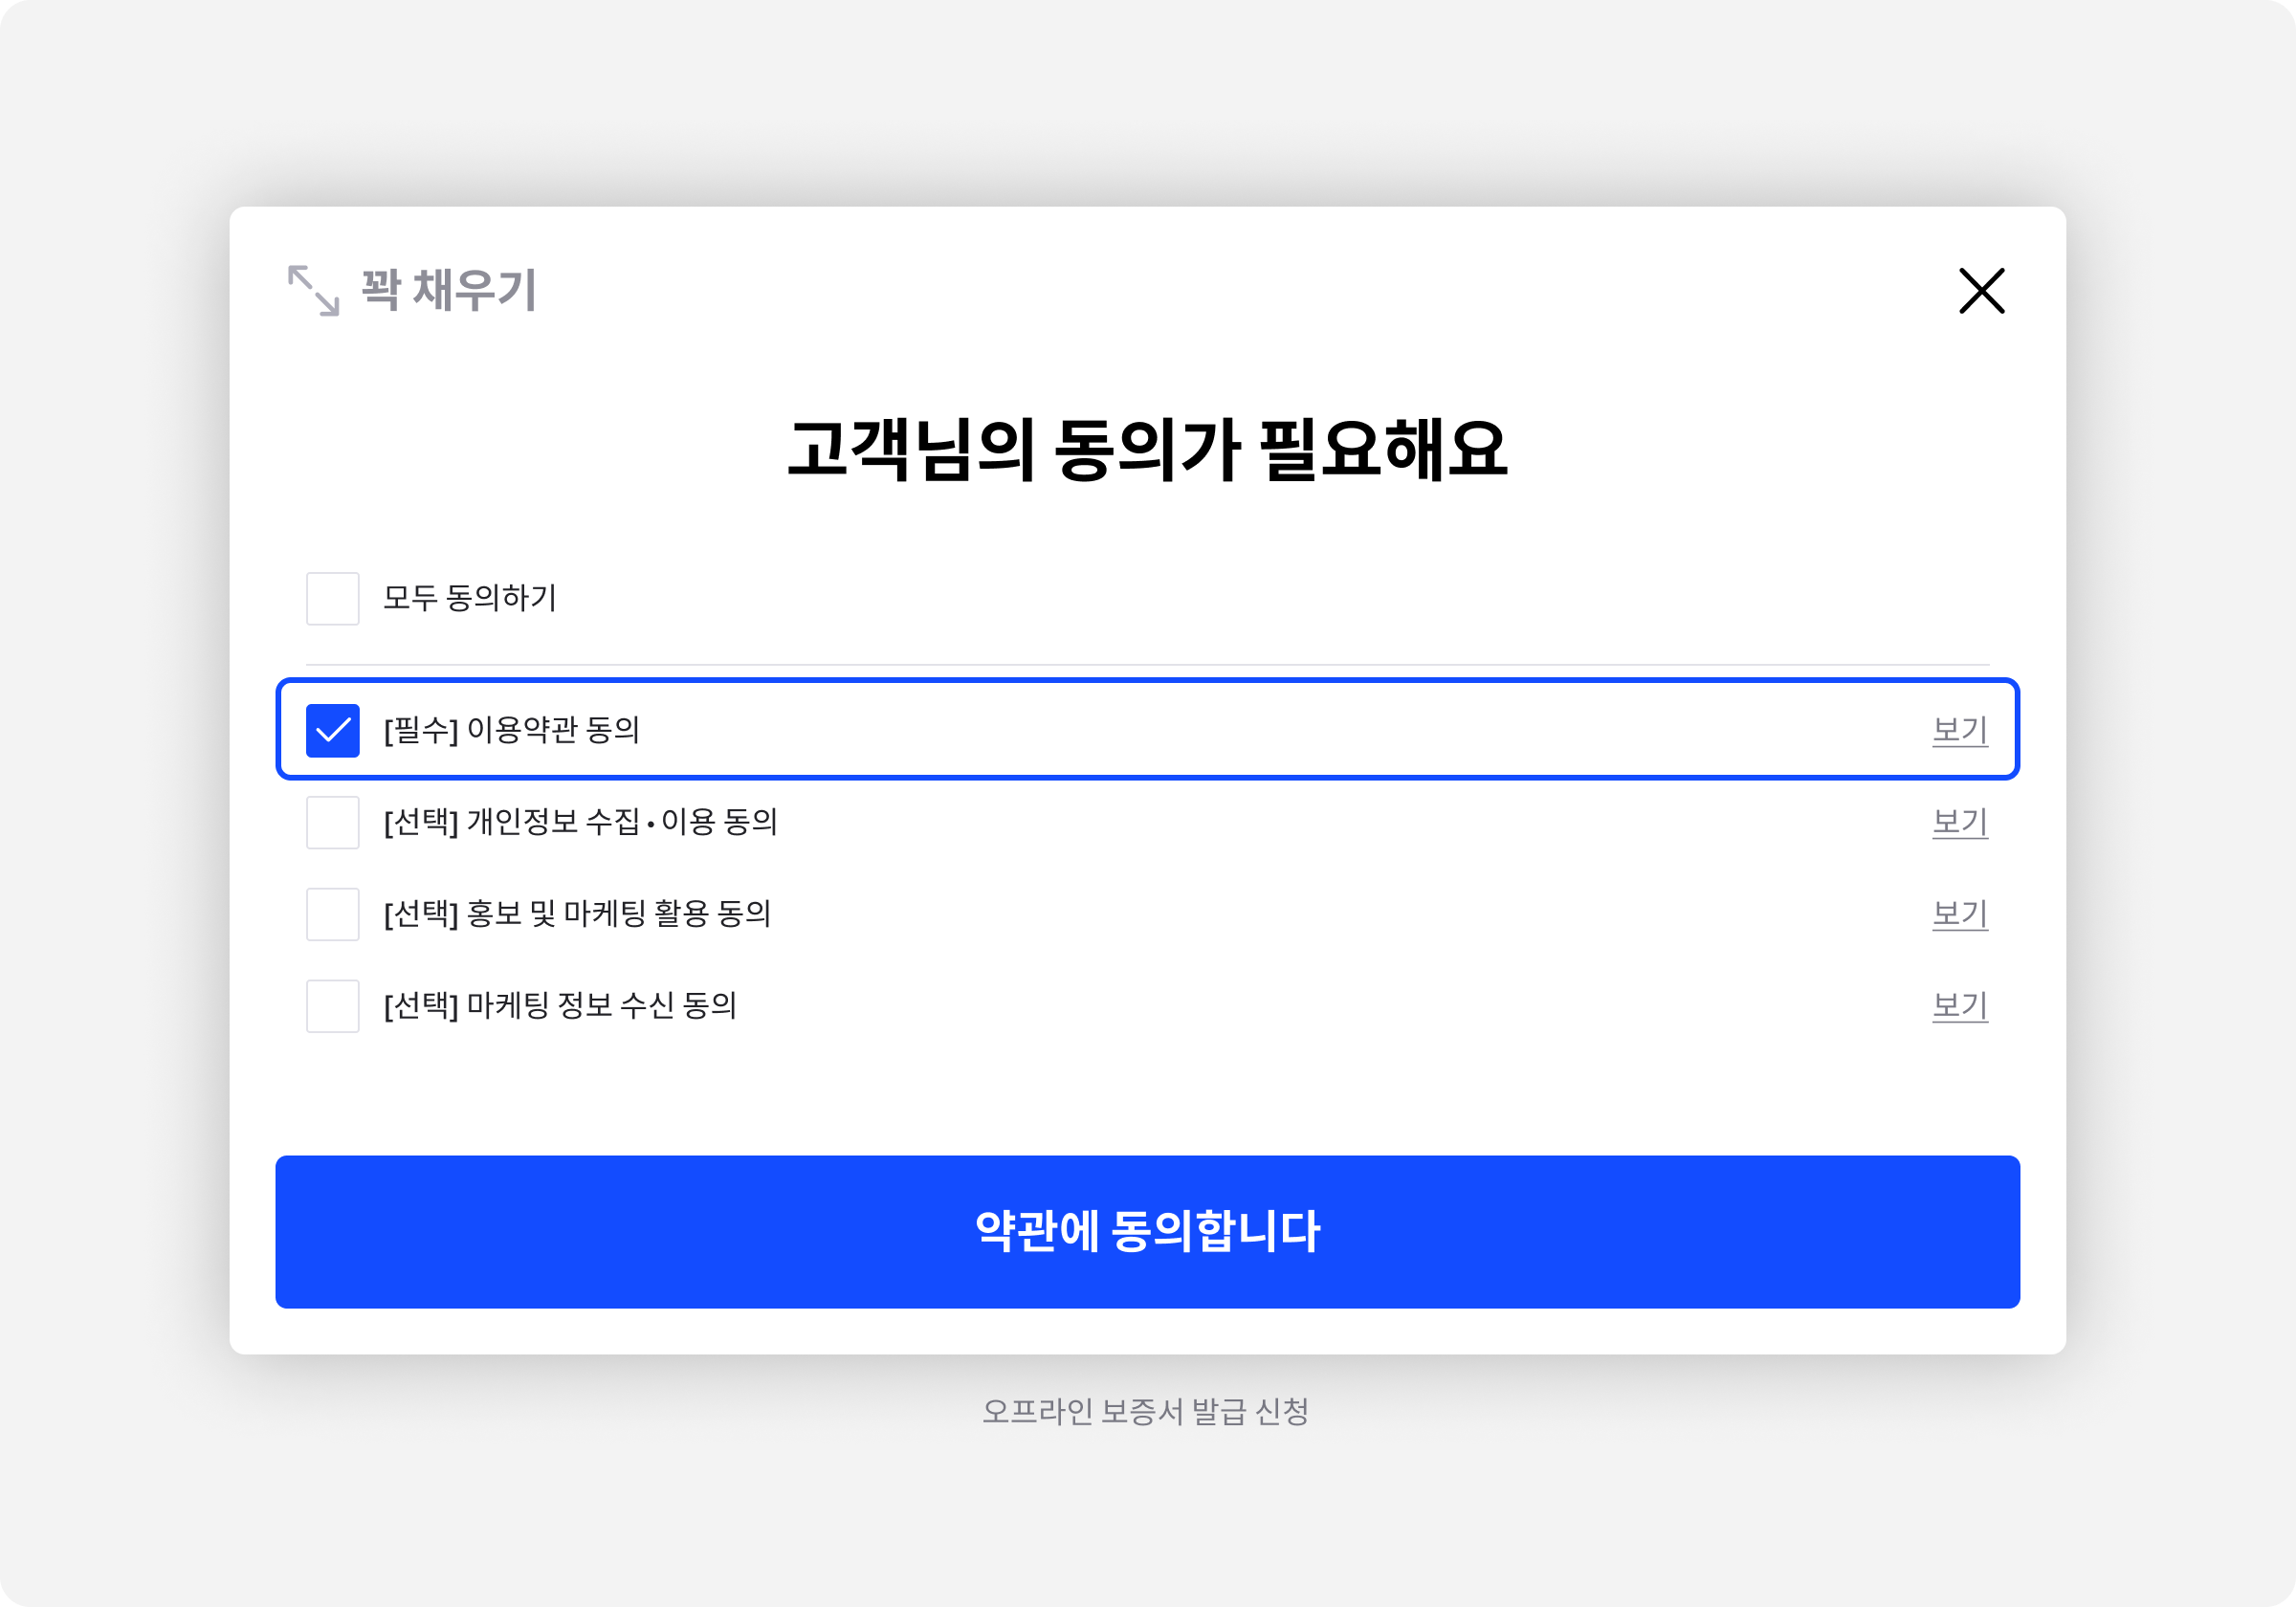Click the [필수] 이용약관 동의 label text
Viewport: 2296px width, 1607px height.
(512, 731)
